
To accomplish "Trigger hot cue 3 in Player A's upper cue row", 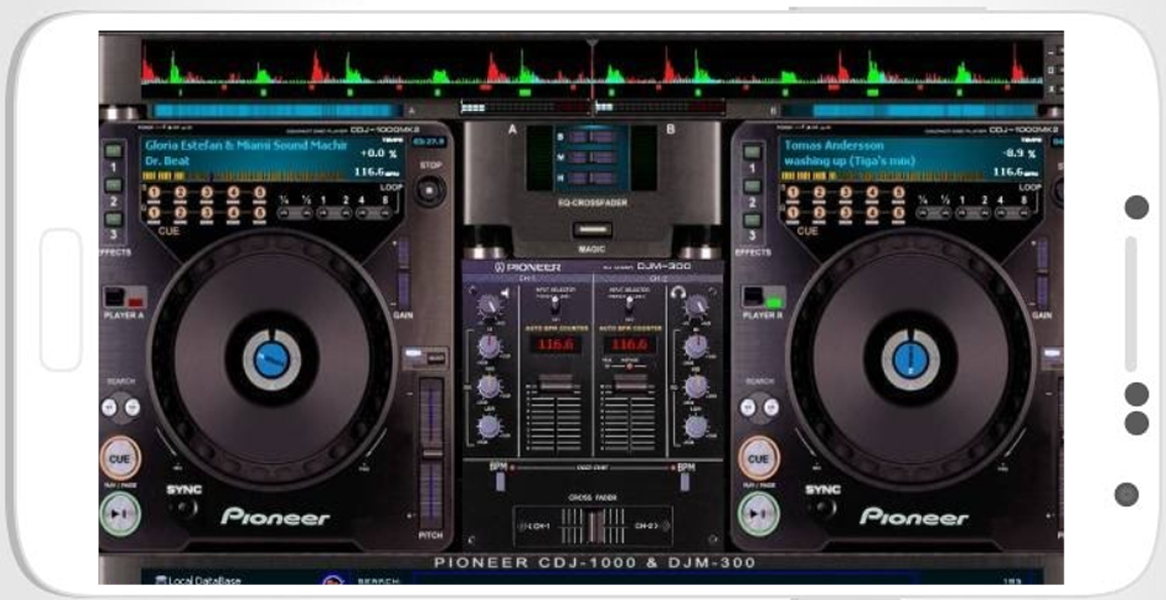I will tap(207, 193).
